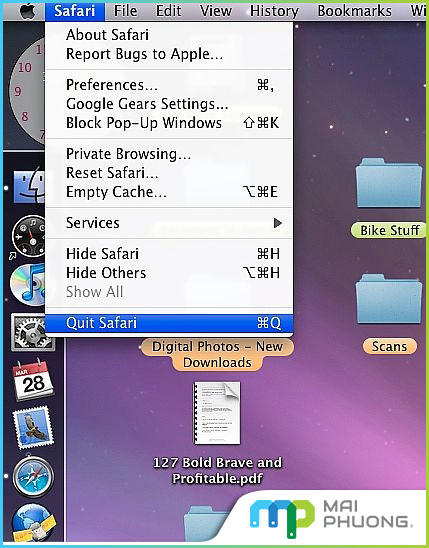Select Empty Cache
Viewport: 429px width, 548px height.
click(x=169, y=192)
